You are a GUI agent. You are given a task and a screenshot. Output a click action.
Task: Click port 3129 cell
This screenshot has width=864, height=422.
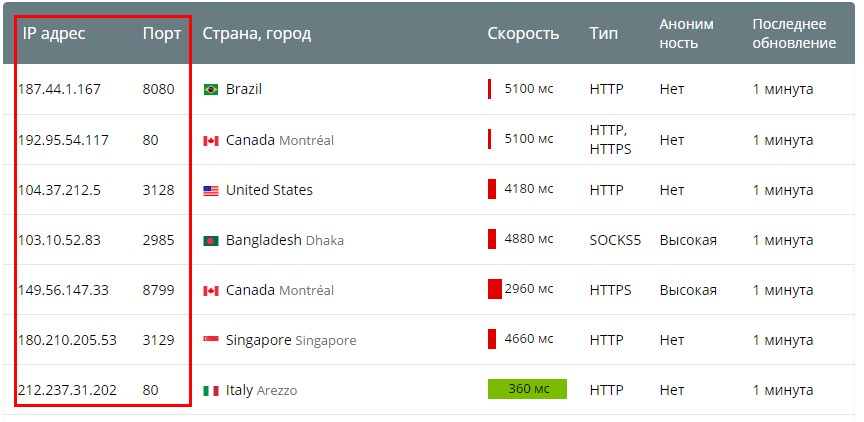(x=158, y=340)
